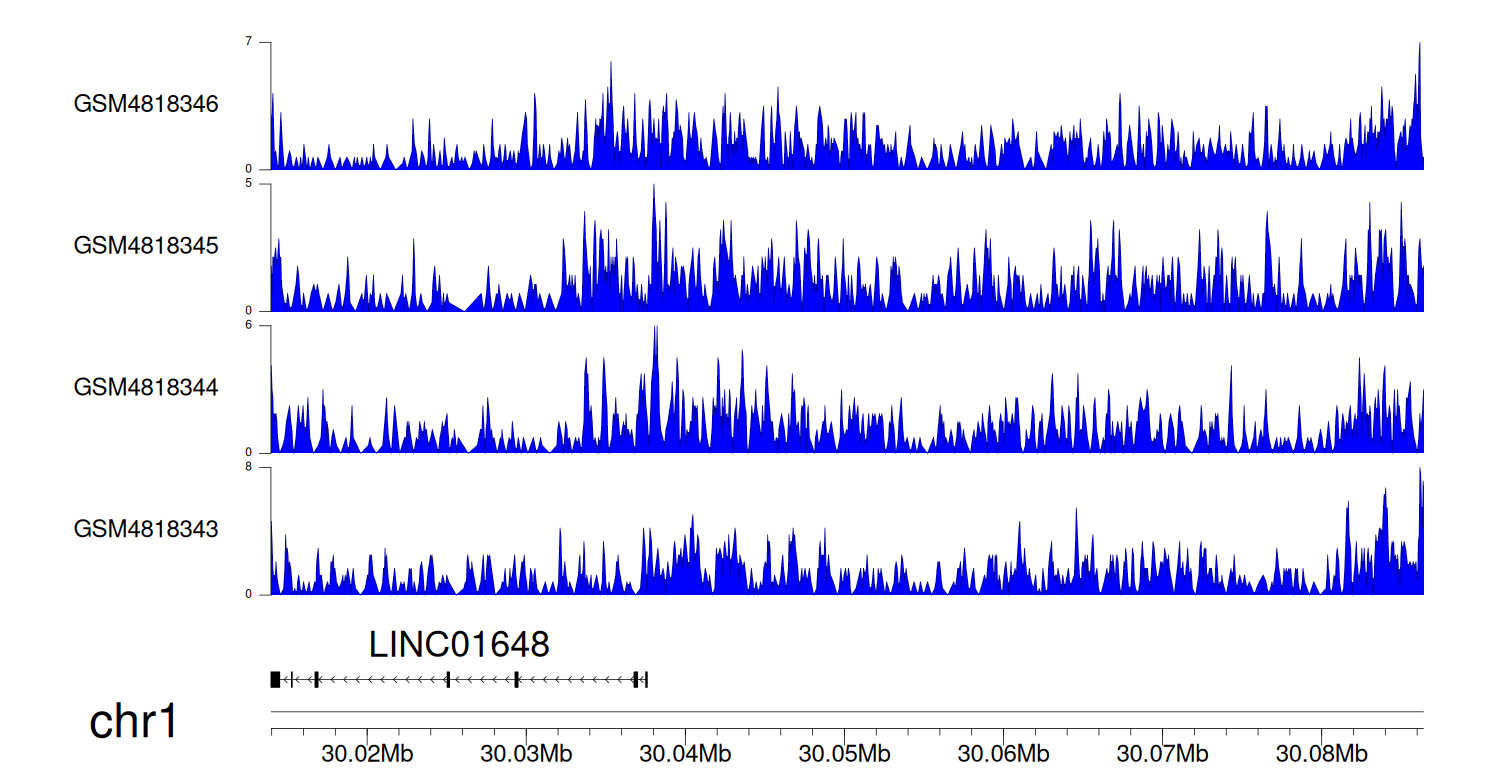Click the 30.07Mb axis tick label
The image size is (1500, 780).
pos(1162,753)
